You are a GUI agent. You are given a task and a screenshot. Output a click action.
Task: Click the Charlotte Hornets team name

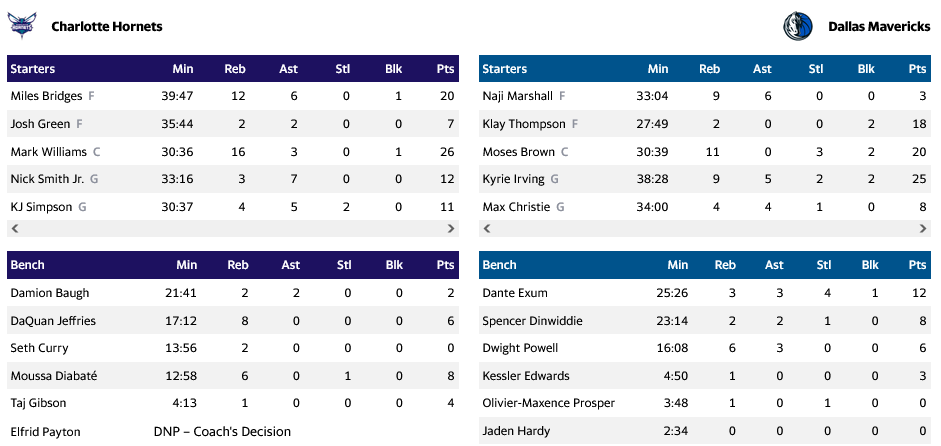pos(107,27)
